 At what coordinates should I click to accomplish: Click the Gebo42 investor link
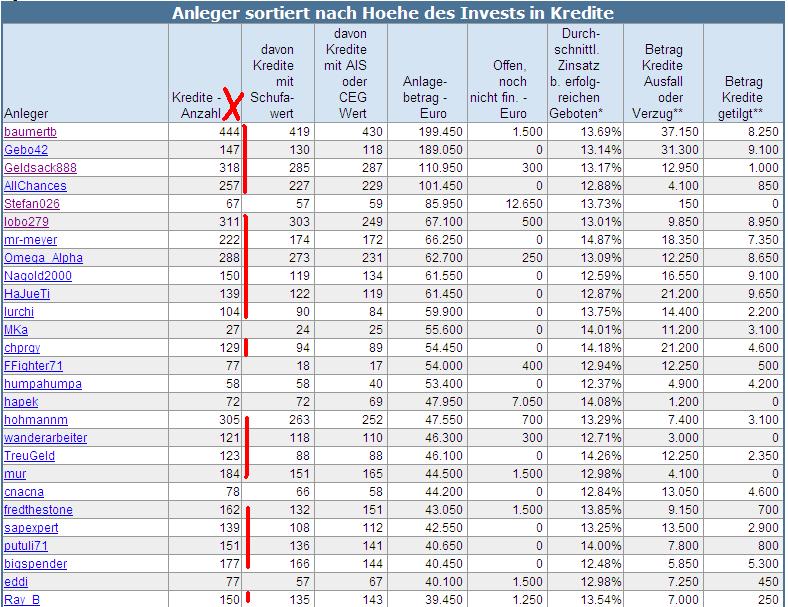pos(27,150)
